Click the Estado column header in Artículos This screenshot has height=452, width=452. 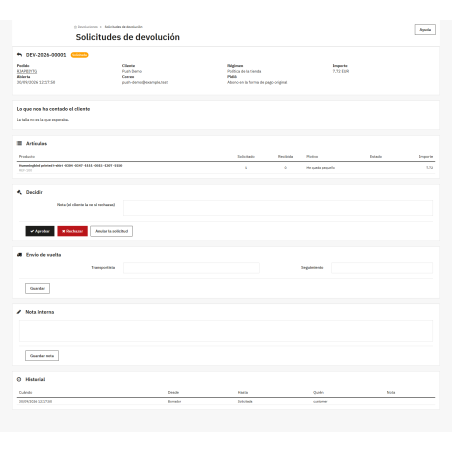tap(376, 156)
